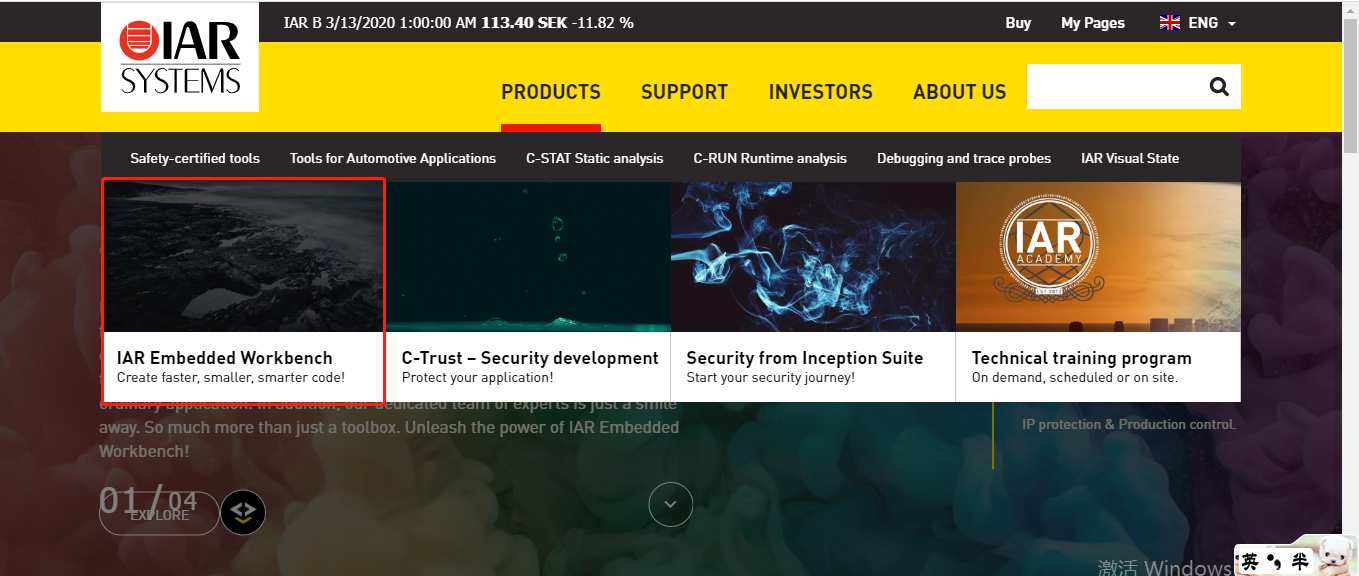Open Debugging and trace probes
The width and height of the screenshot is (1359, 576).
pos(964,158)
